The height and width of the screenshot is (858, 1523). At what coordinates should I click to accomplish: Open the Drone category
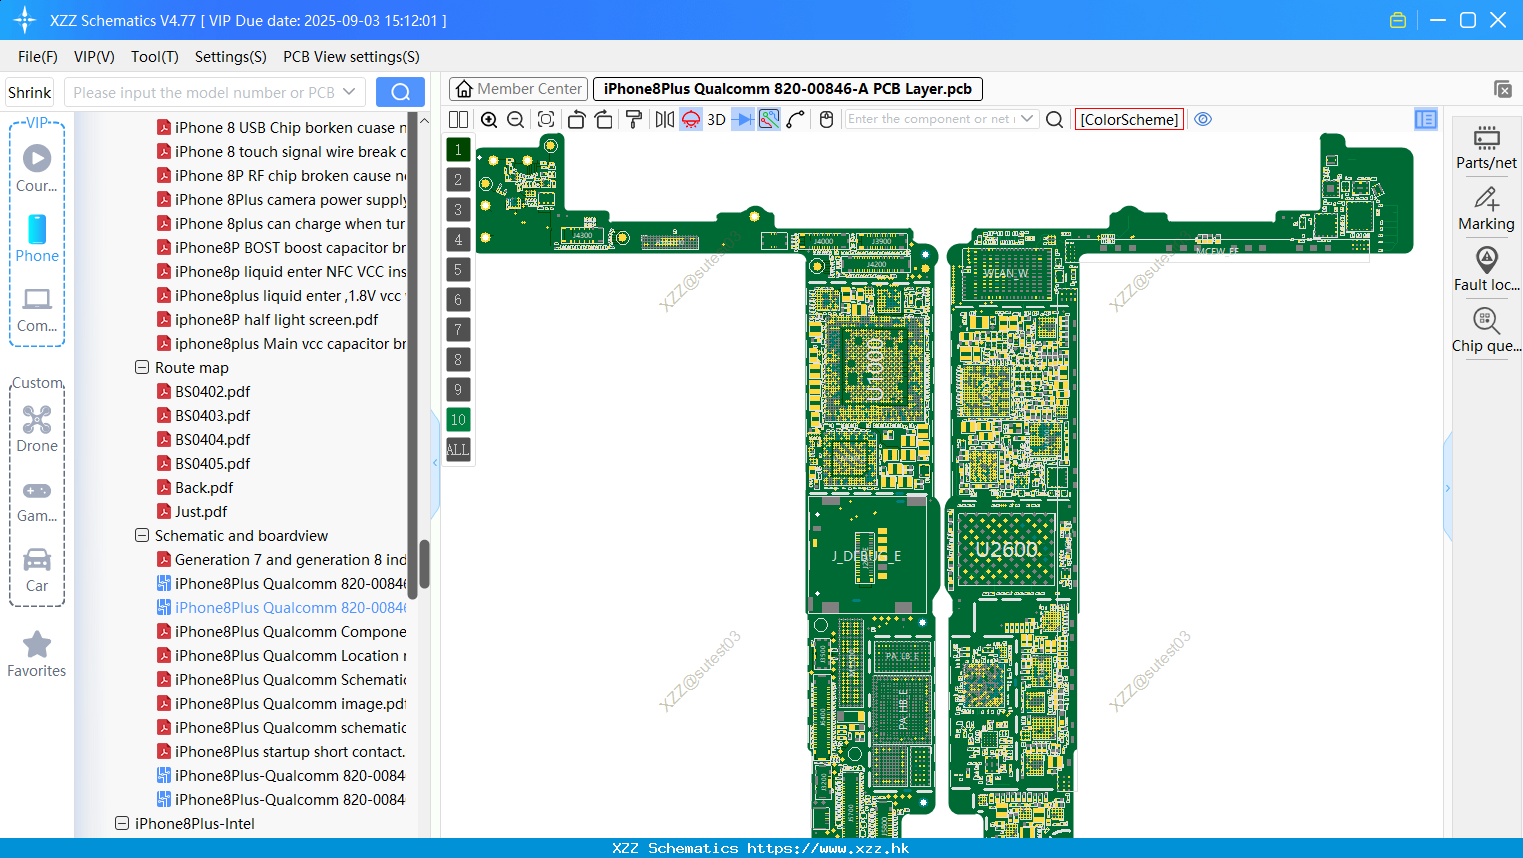click(x=37, y=429)
